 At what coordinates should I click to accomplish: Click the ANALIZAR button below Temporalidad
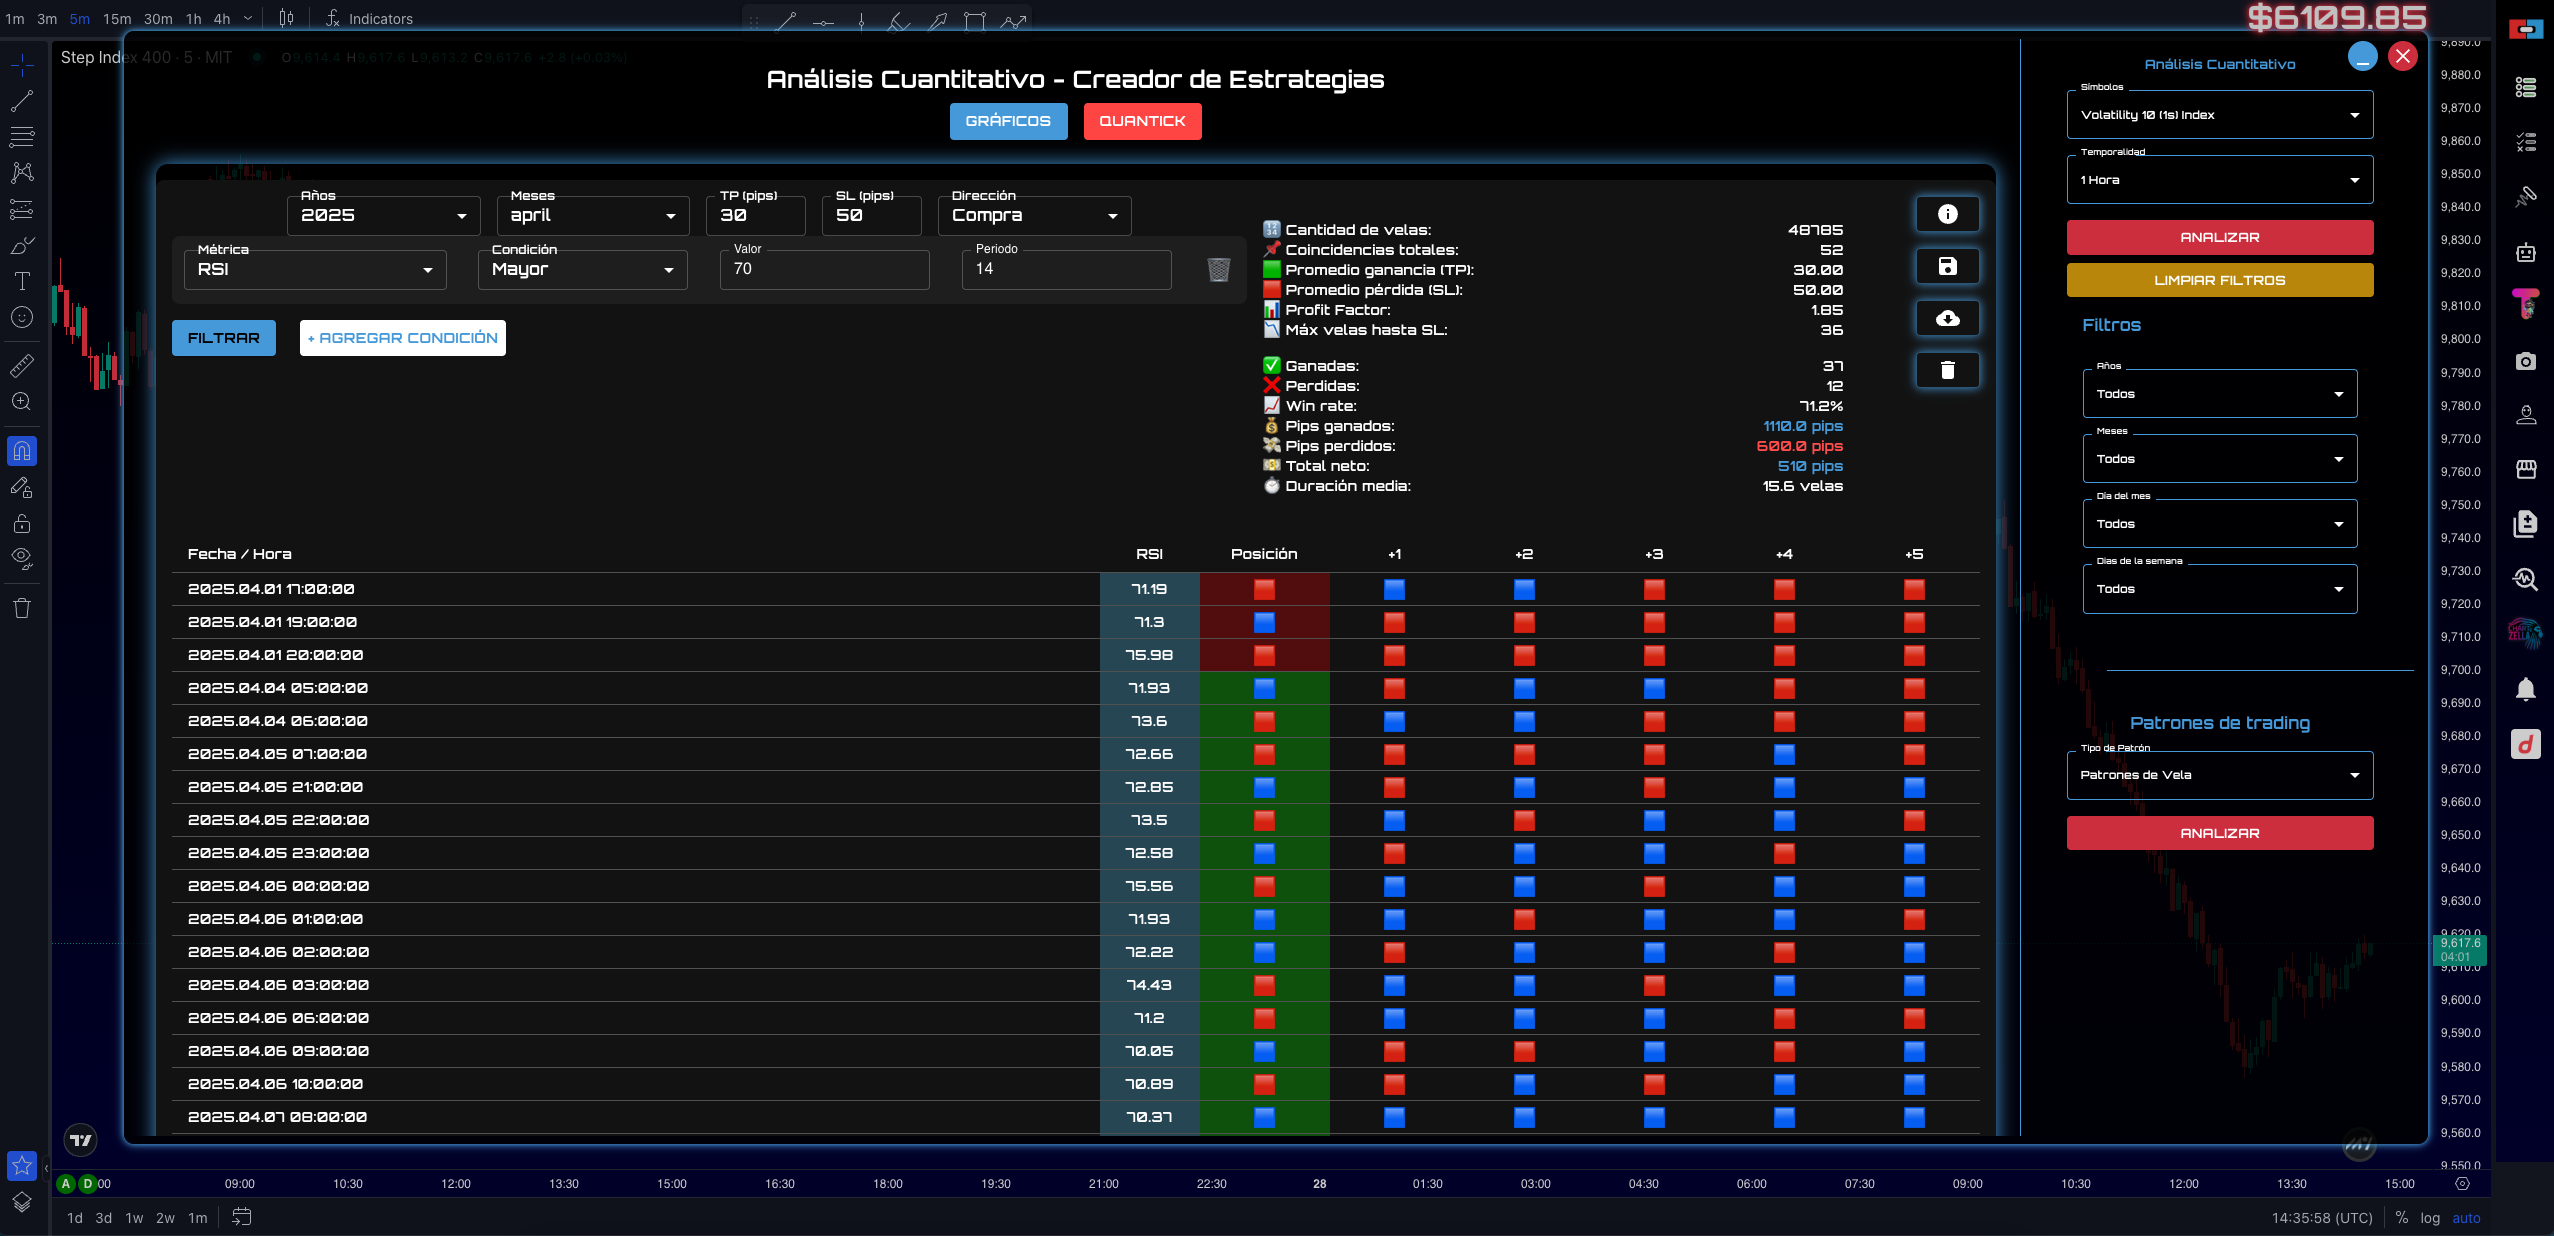(x=2220, y=237)
